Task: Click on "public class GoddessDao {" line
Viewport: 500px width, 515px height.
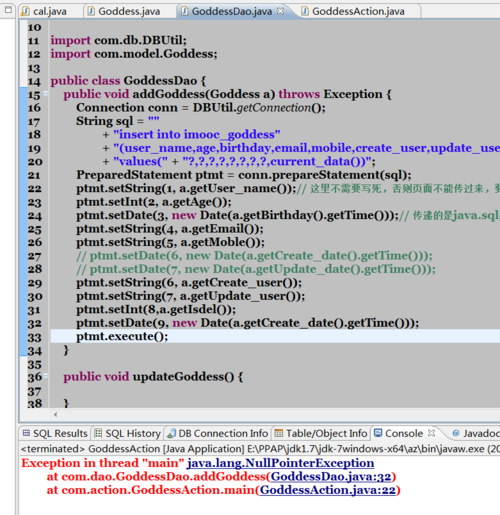Action: [128, 81]
